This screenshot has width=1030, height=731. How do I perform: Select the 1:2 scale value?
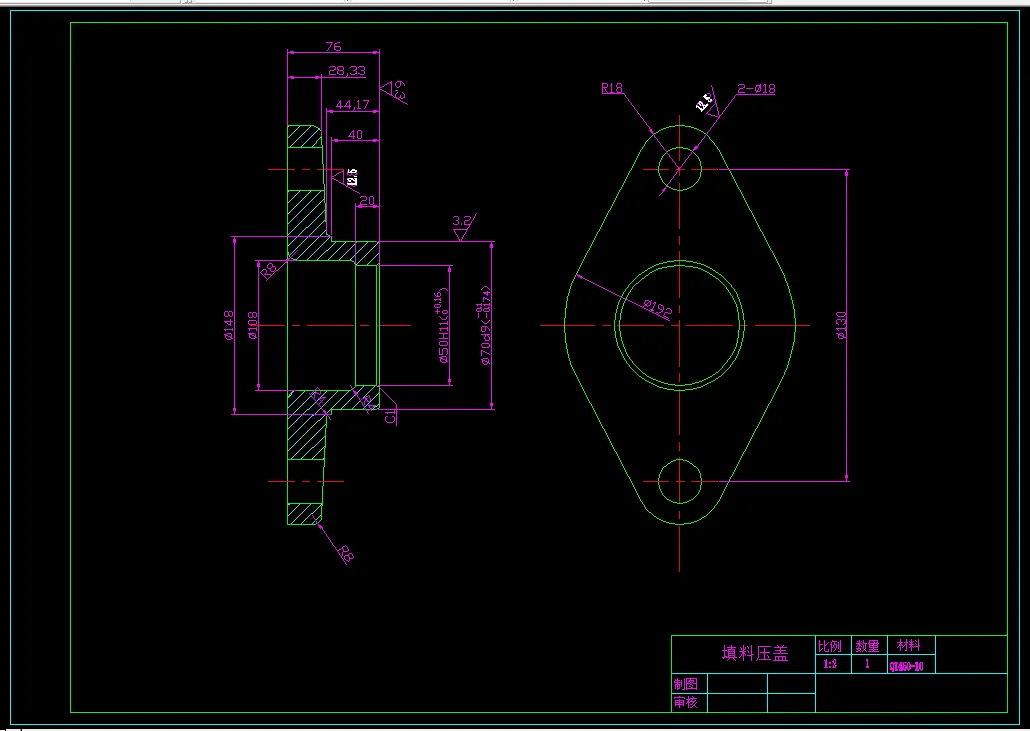point(830,664)
